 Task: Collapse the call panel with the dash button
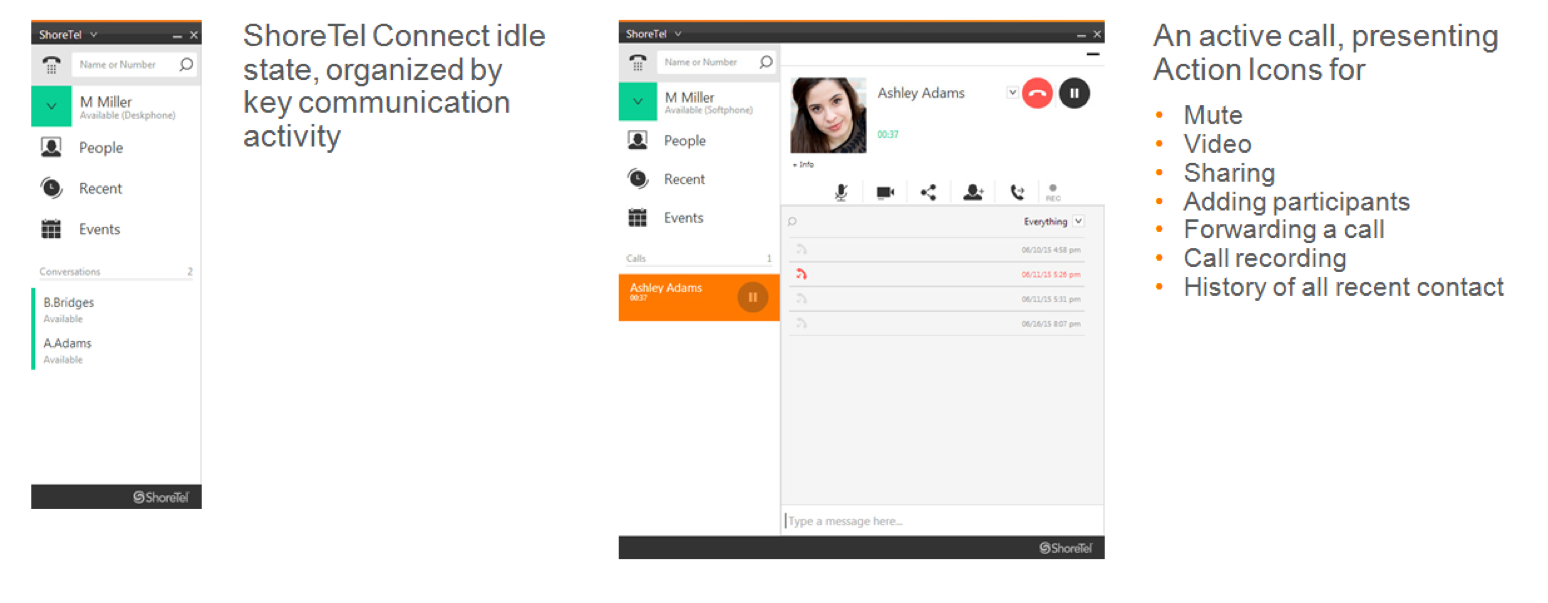[1093, 54]
